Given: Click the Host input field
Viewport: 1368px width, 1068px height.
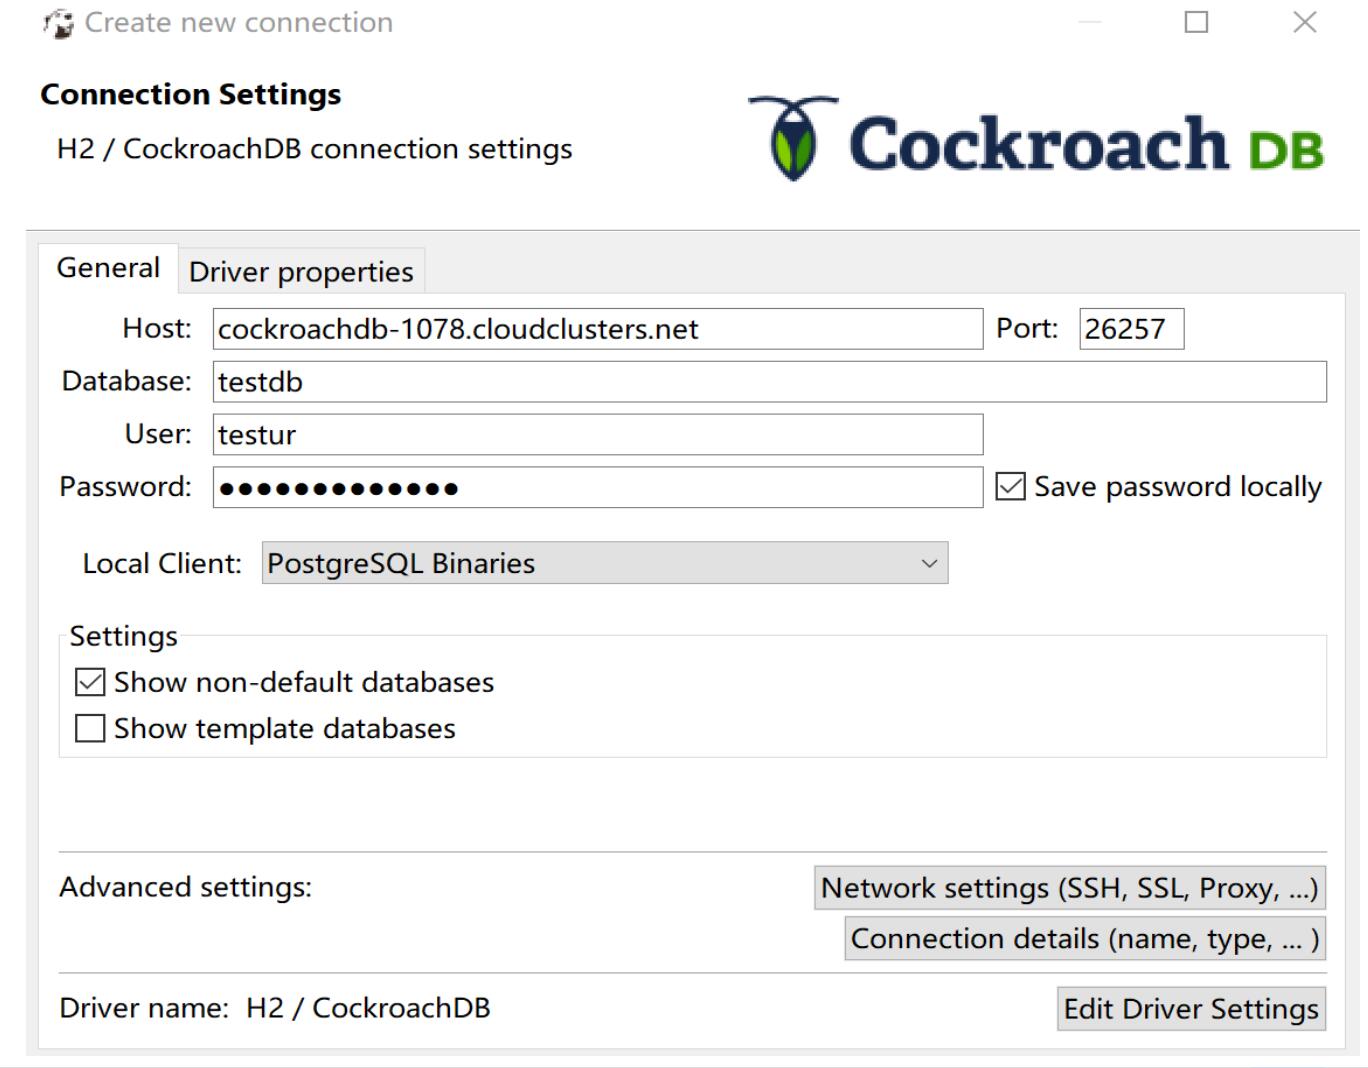Looking at the screenshot, I should click(595, 330).
